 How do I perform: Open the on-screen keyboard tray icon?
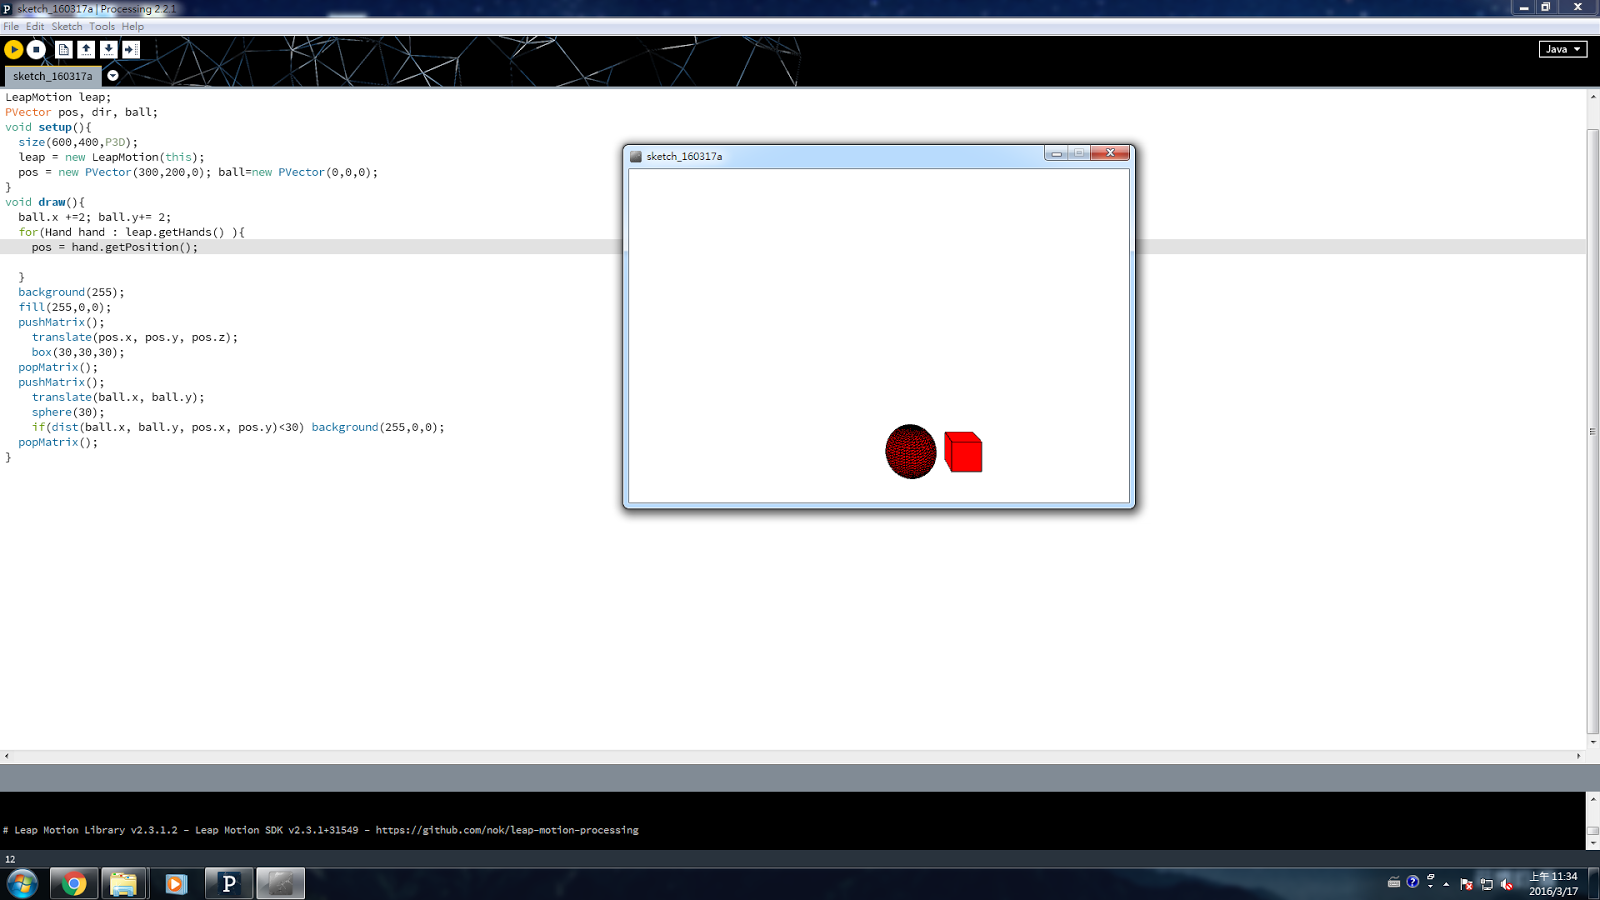tap(1394, 882)
